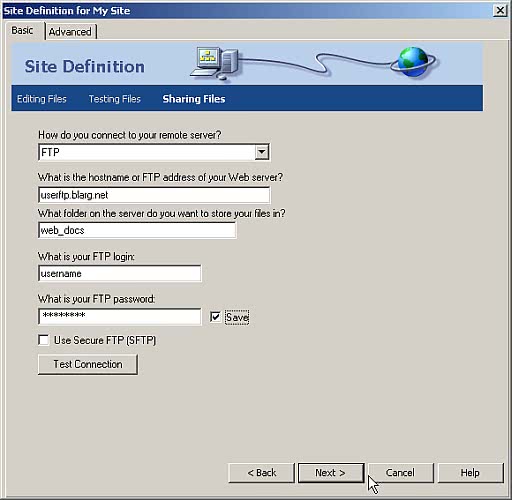
Task: Click the Test Connection button
Action: (88, 364)
